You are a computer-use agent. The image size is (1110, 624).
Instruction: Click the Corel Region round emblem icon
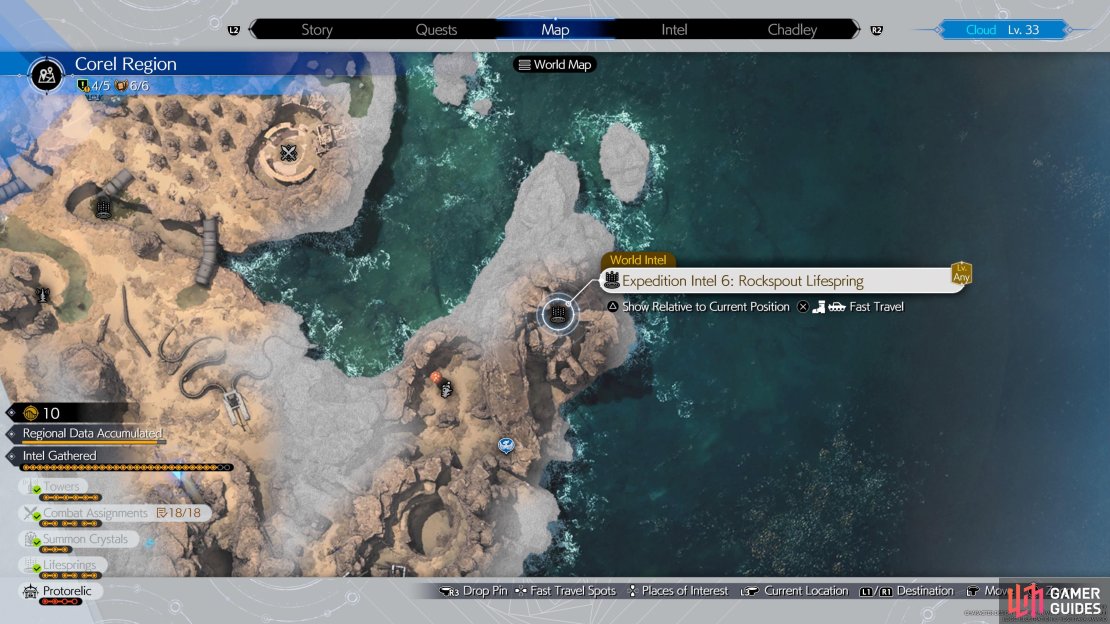[47, 74]
